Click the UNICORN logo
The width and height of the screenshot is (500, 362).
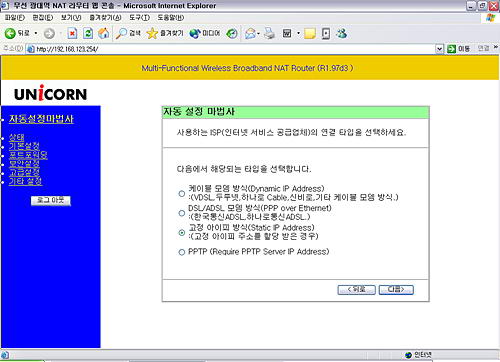(x=50, y=93)
